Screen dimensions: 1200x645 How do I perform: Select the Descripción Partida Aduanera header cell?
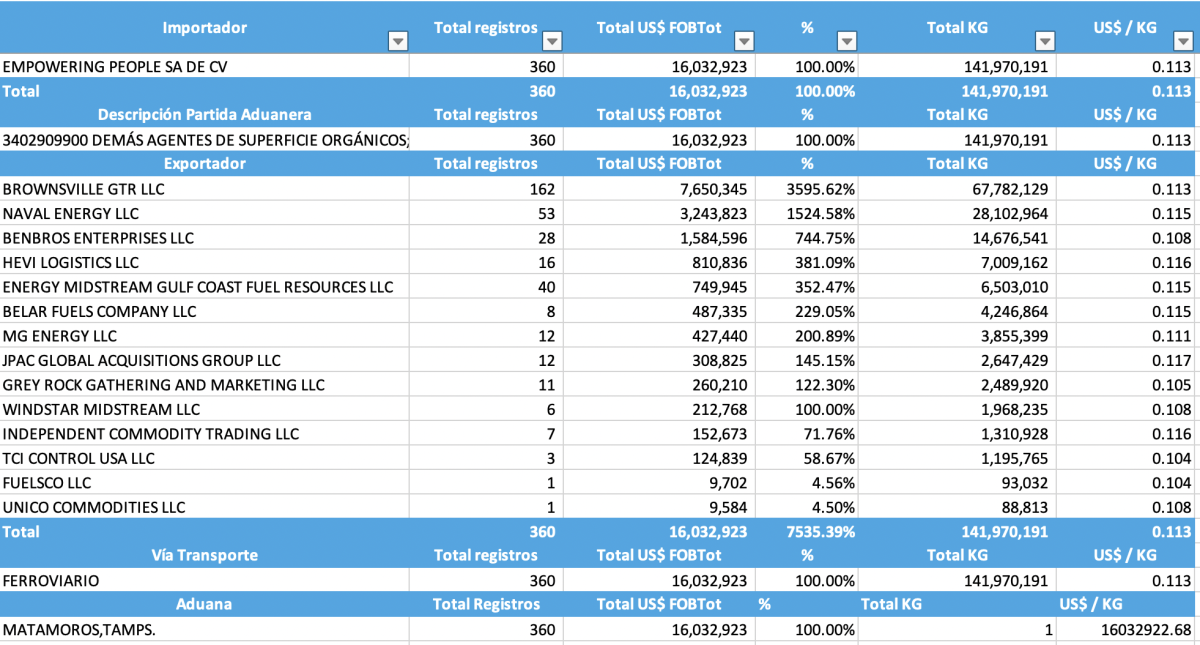[204, 115]
